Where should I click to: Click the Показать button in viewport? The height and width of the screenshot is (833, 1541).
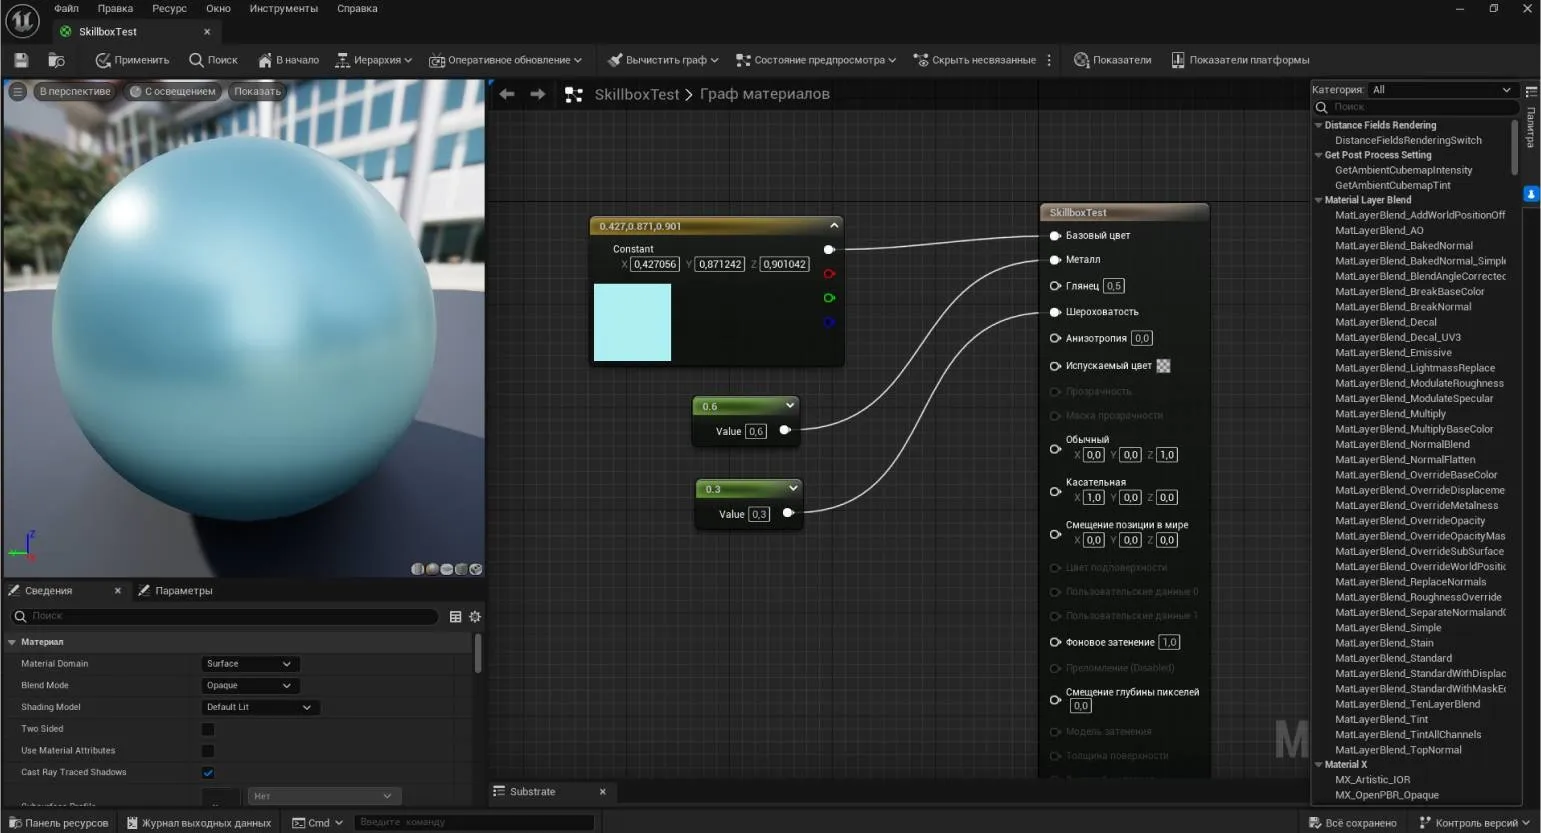(x=257, y=91)
